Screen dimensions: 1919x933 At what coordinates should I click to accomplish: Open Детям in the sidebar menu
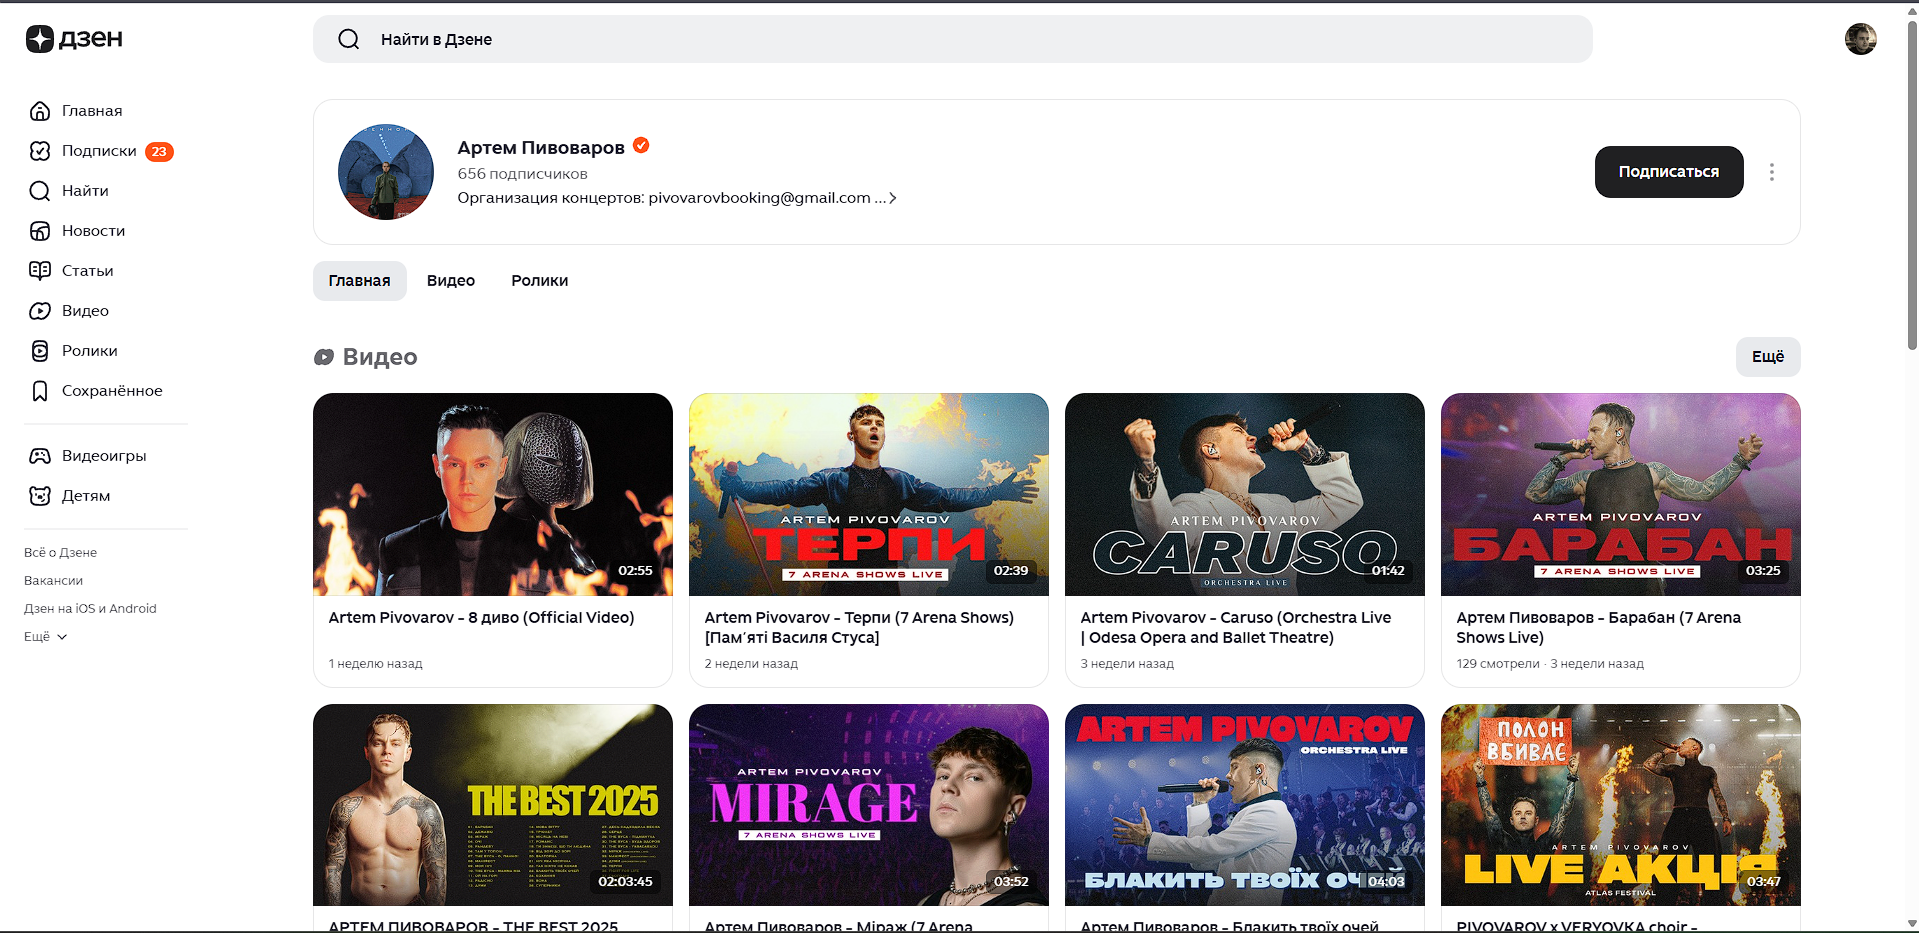click(x=86, y=496)
